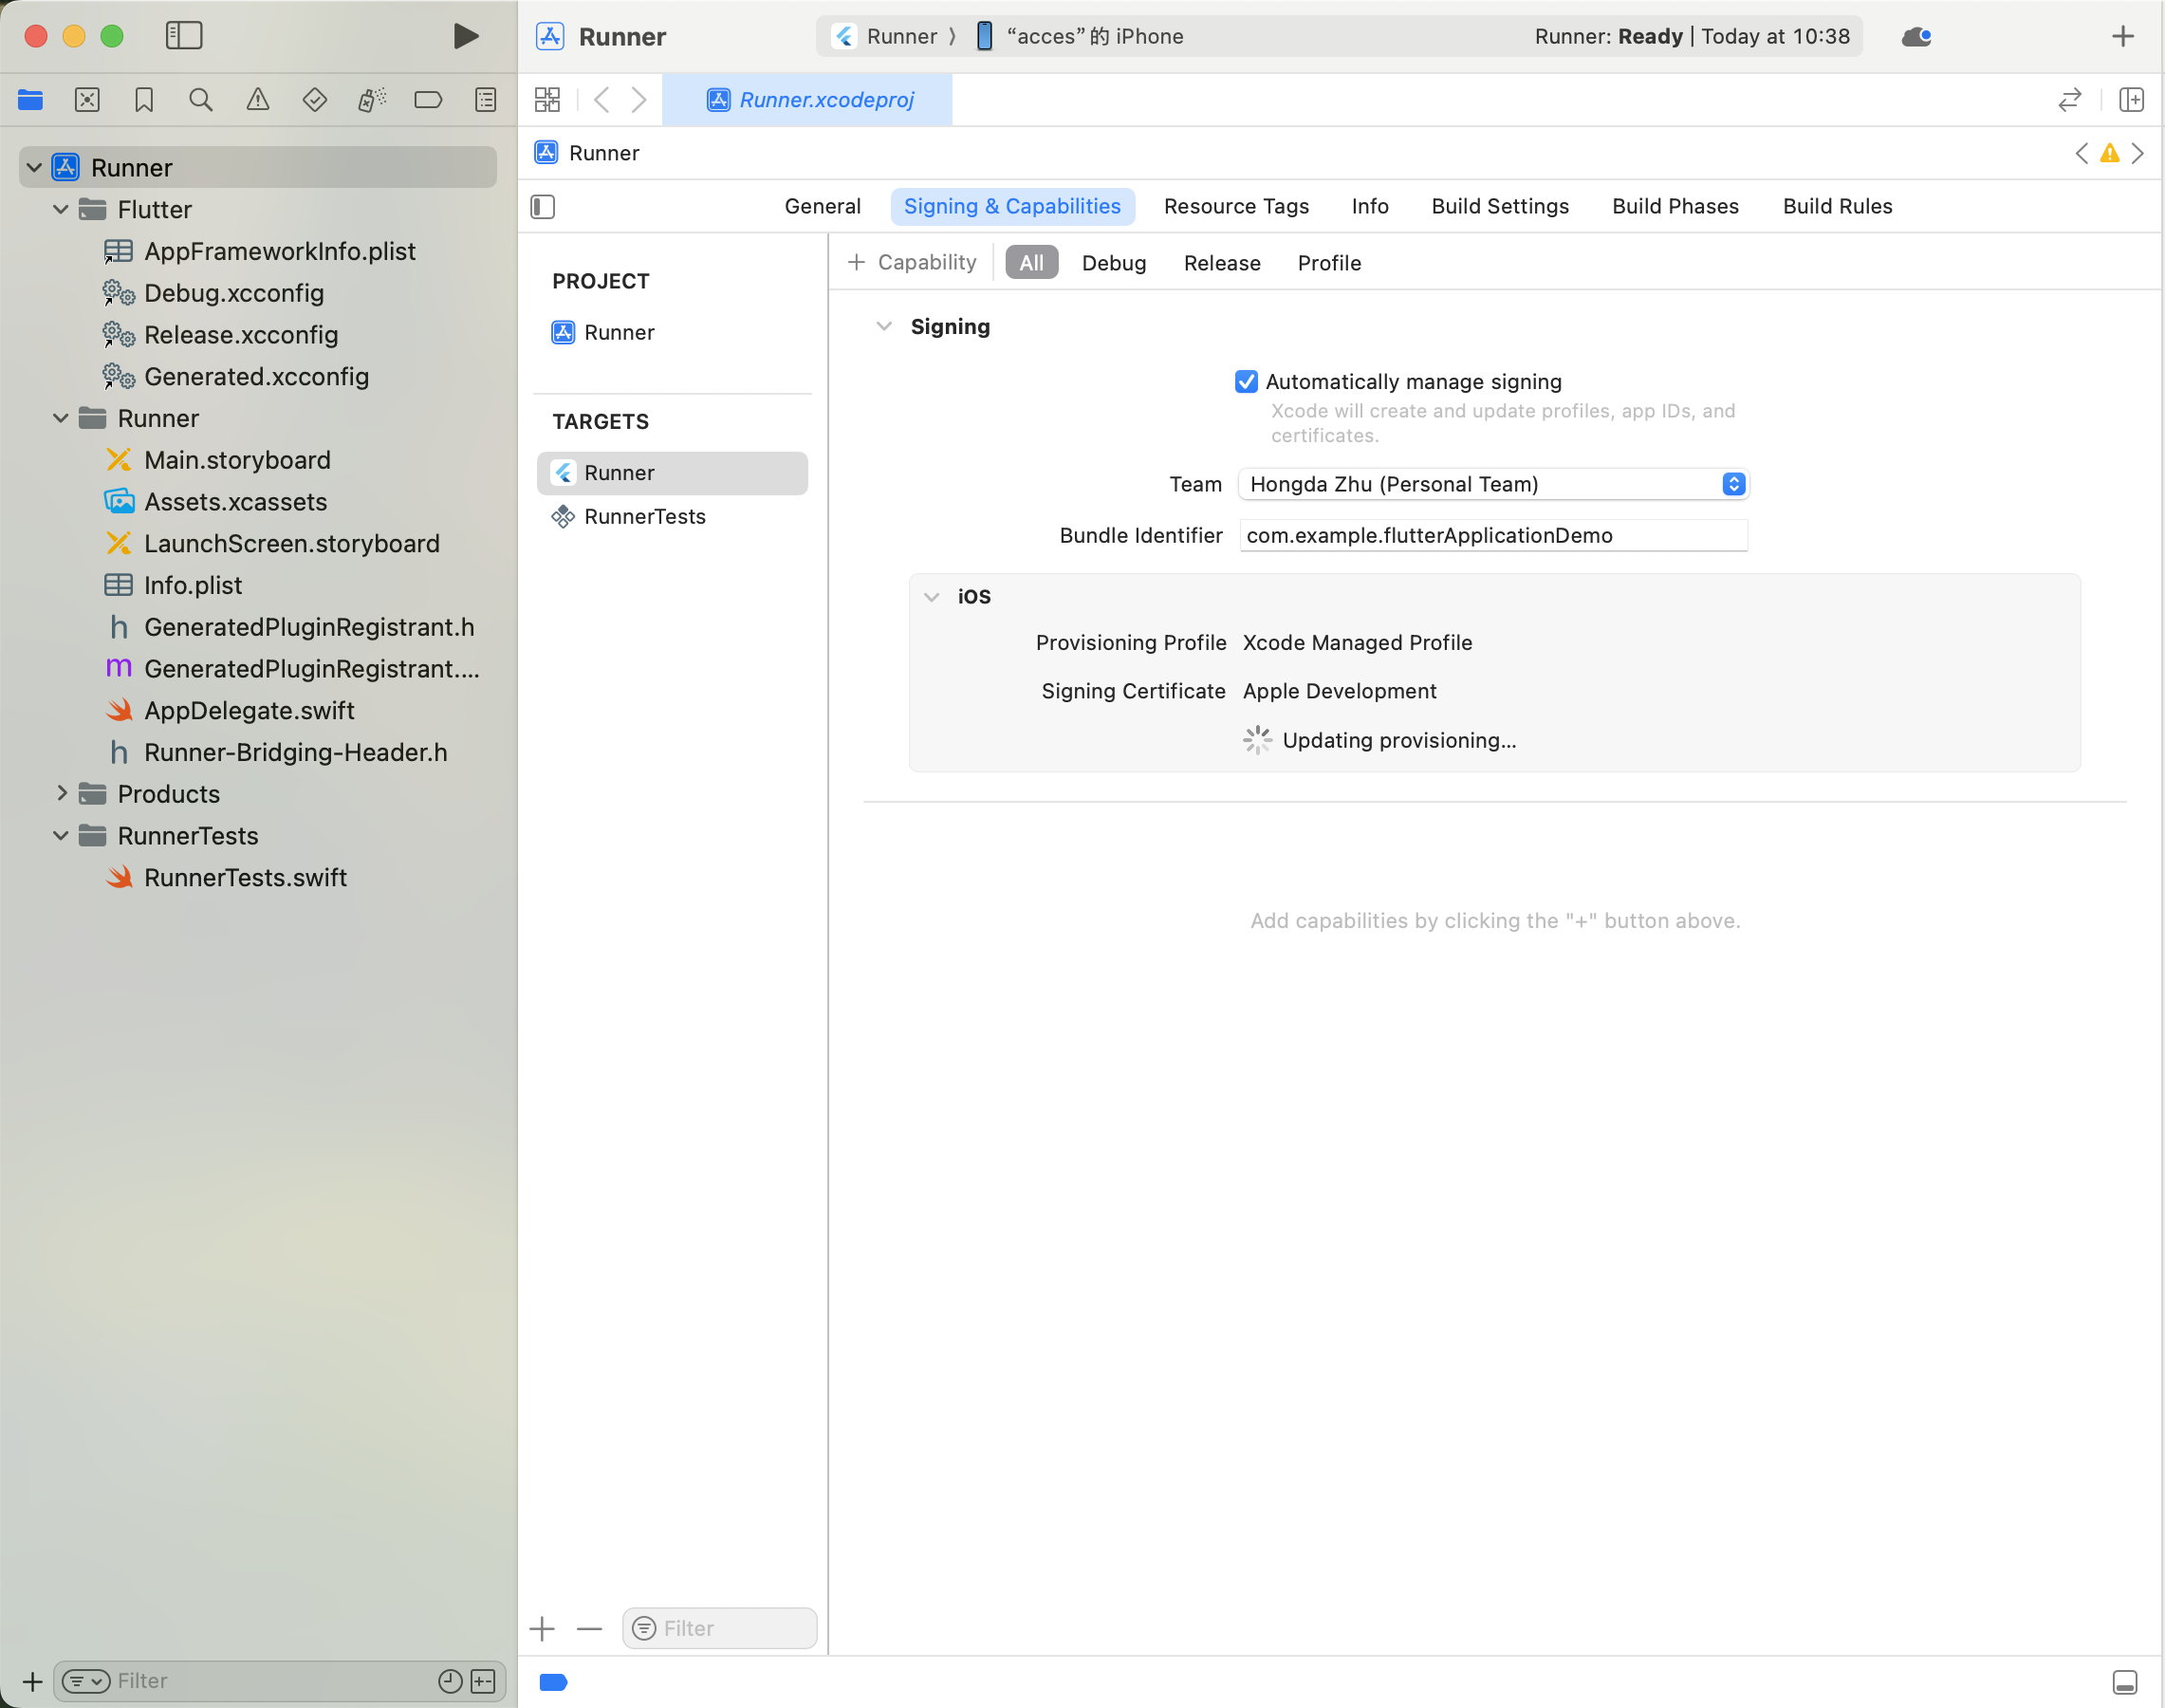Open the Team dropdown
This screenshot has height=1708, width=2165.
[x=1493, y=485]
